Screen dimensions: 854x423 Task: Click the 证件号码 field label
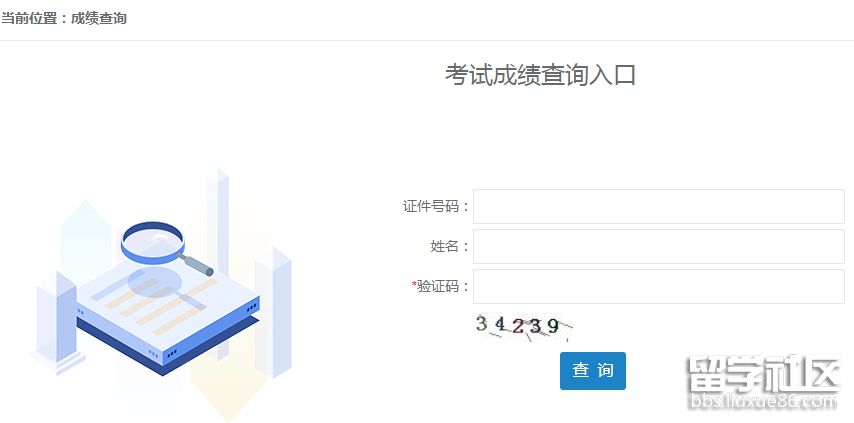click(430, 206)
